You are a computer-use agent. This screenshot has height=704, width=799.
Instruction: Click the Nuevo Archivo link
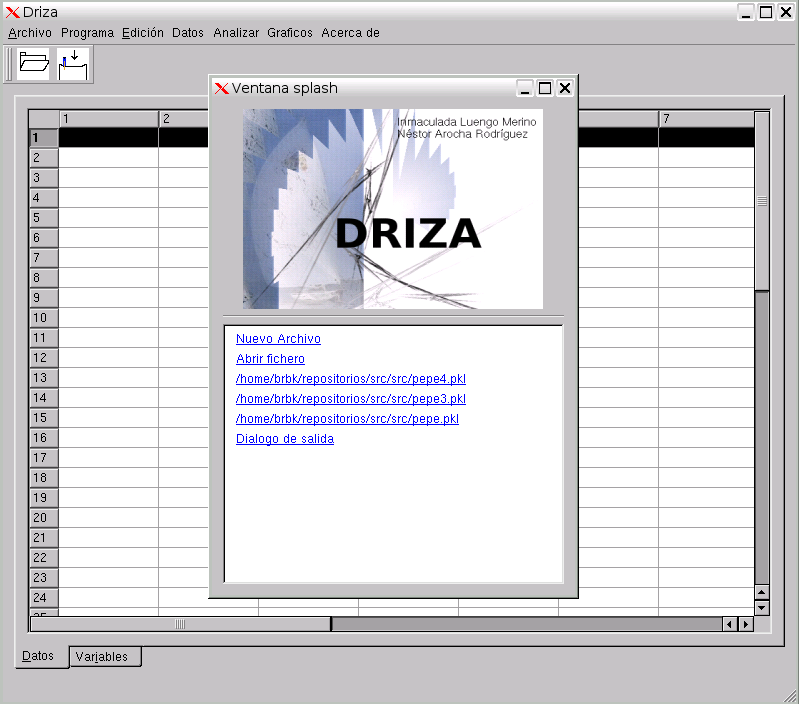coord(278,339)
